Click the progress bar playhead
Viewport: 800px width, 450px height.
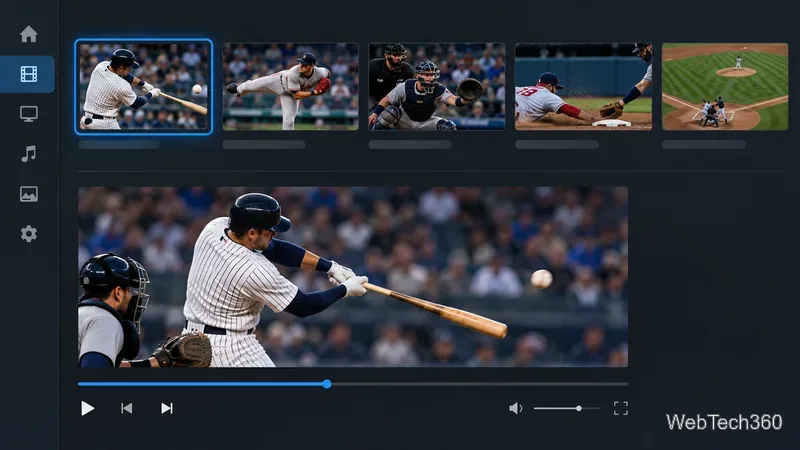click(327, 384)
